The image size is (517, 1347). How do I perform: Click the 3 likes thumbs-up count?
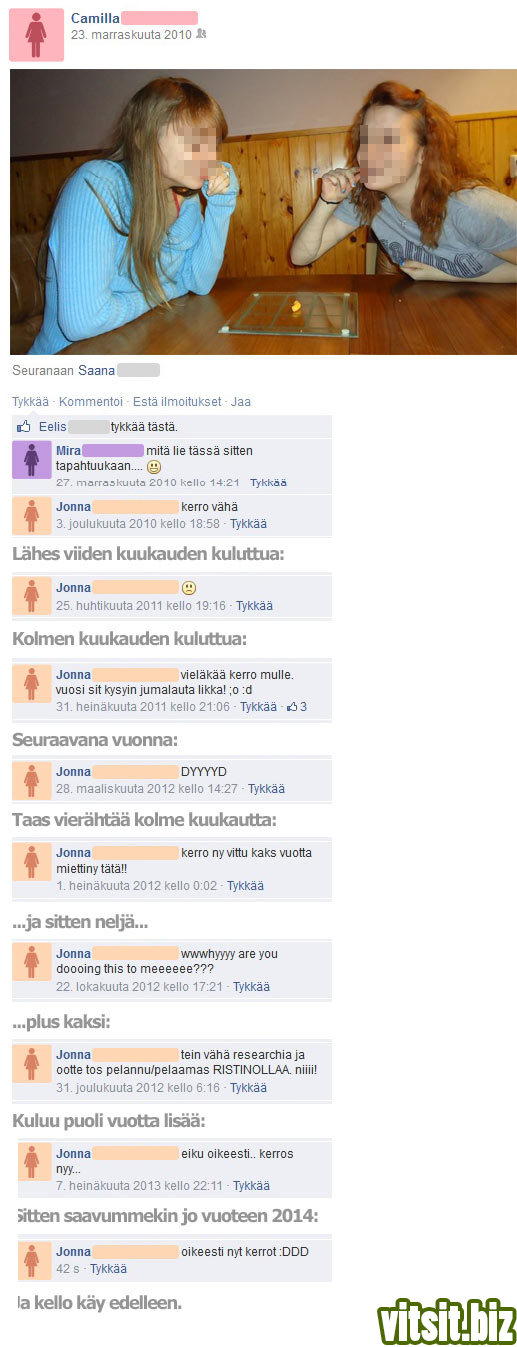coord(296,706)
